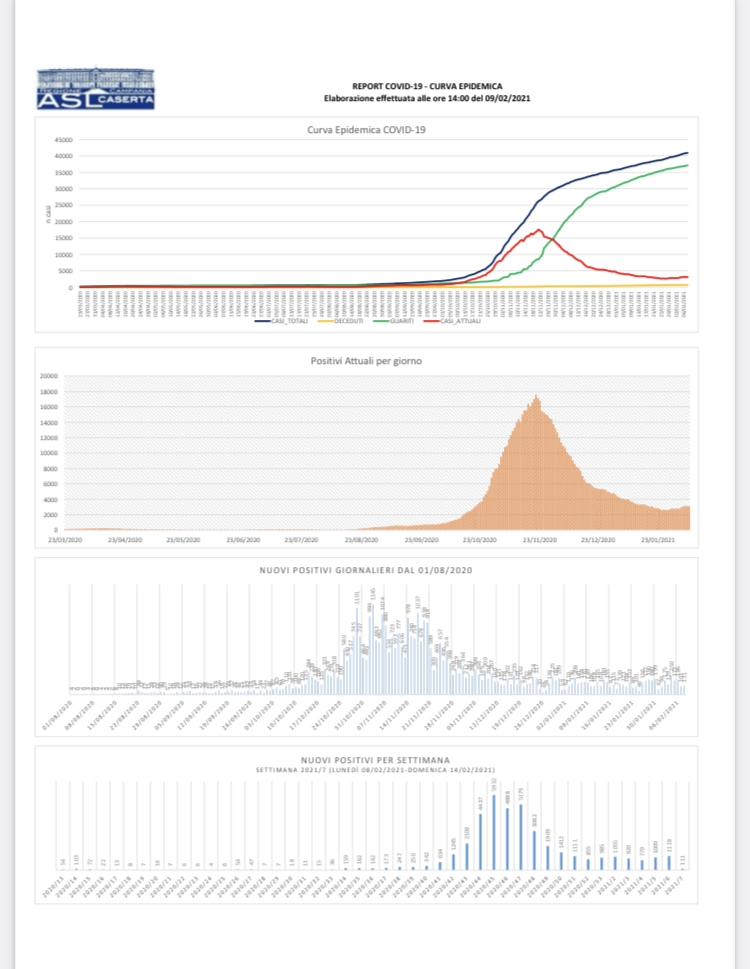750x969 pixels.
Task: Click the tallest weekly bar for 2020/45
Action: [x=494, y=832]
